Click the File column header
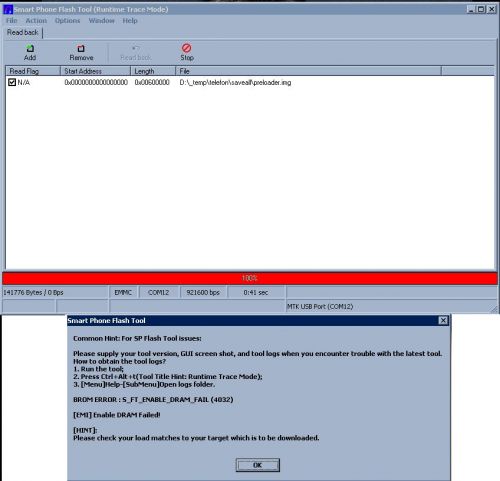Screen dimensions: 500x481 (x=308, y=71)
